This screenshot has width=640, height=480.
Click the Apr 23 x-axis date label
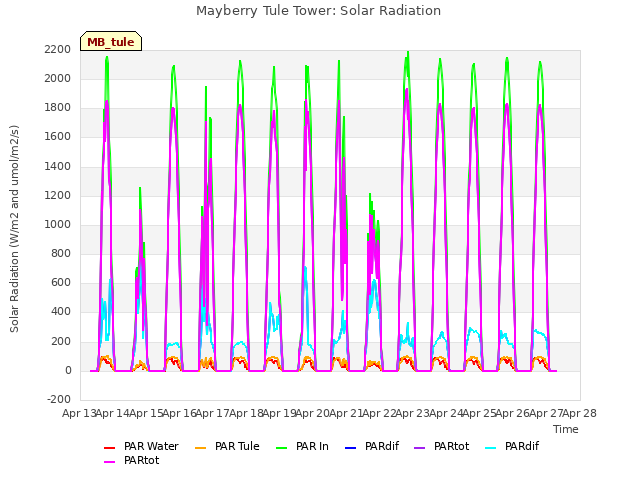pos(412,413)
